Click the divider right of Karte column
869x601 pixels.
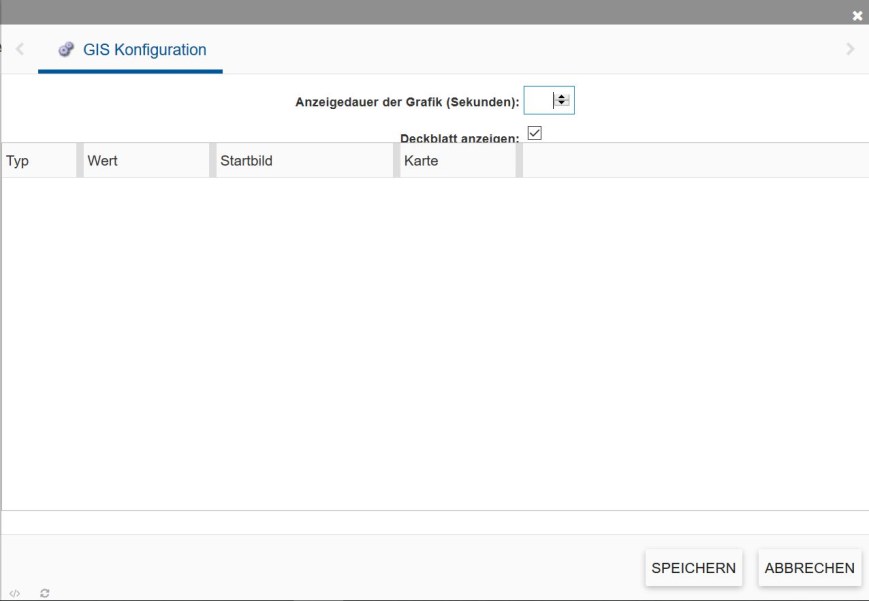(519, 161)
